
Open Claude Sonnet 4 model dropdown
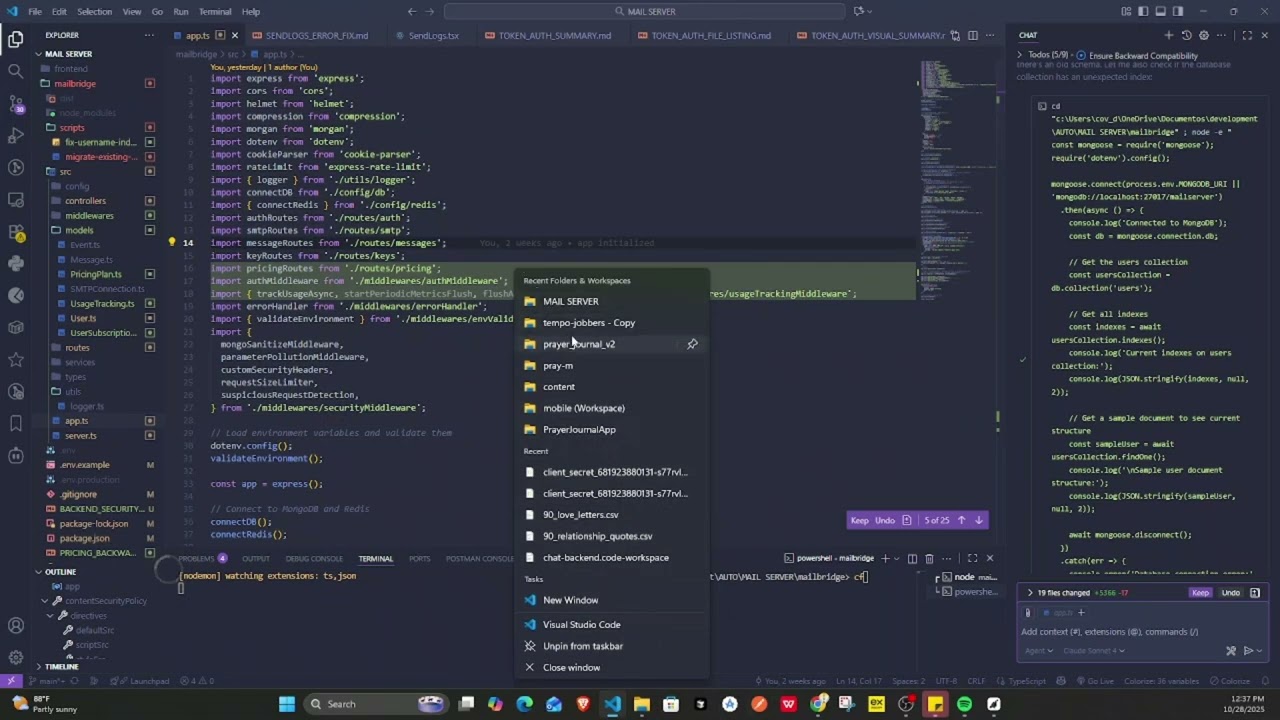(1094, 651)
